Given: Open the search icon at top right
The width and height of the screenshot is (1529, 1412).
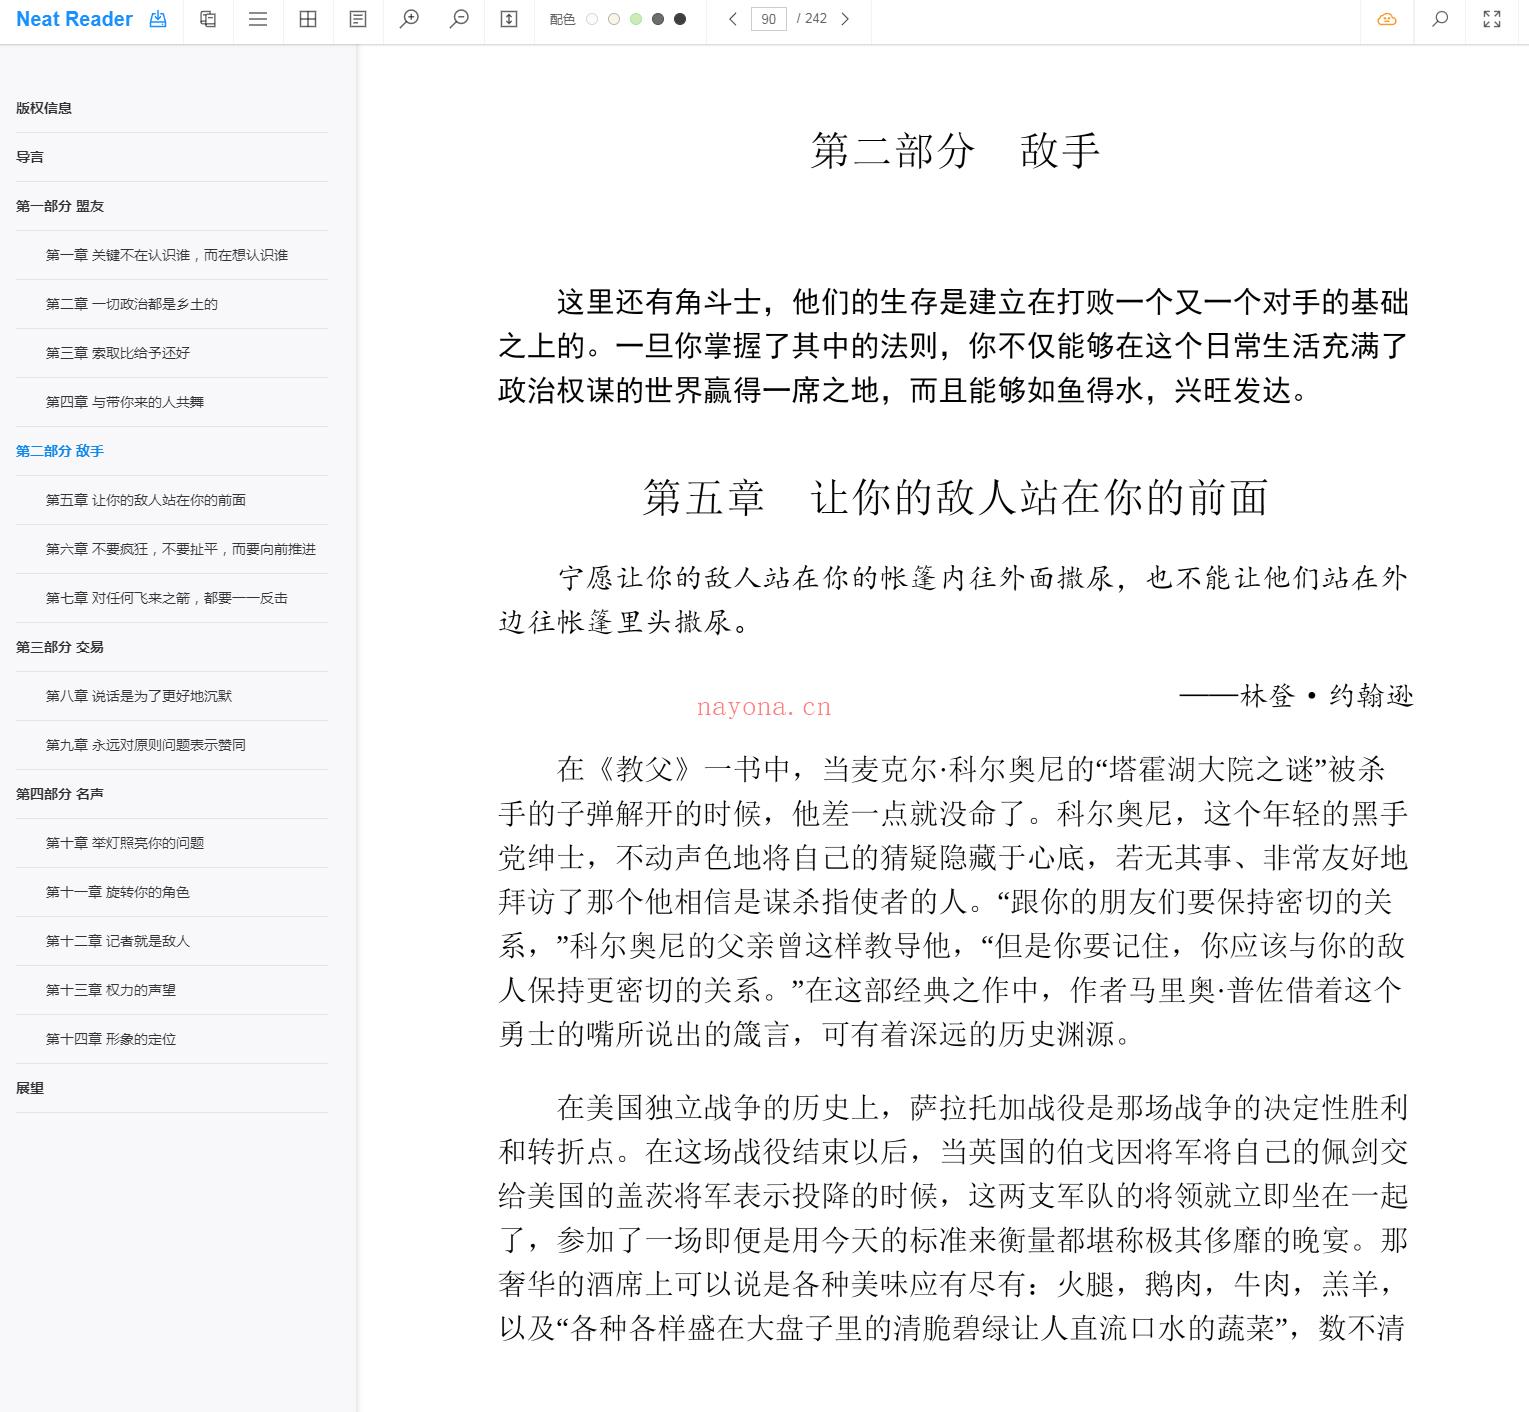Looking at the screenshot, I should click(1440, 19).
